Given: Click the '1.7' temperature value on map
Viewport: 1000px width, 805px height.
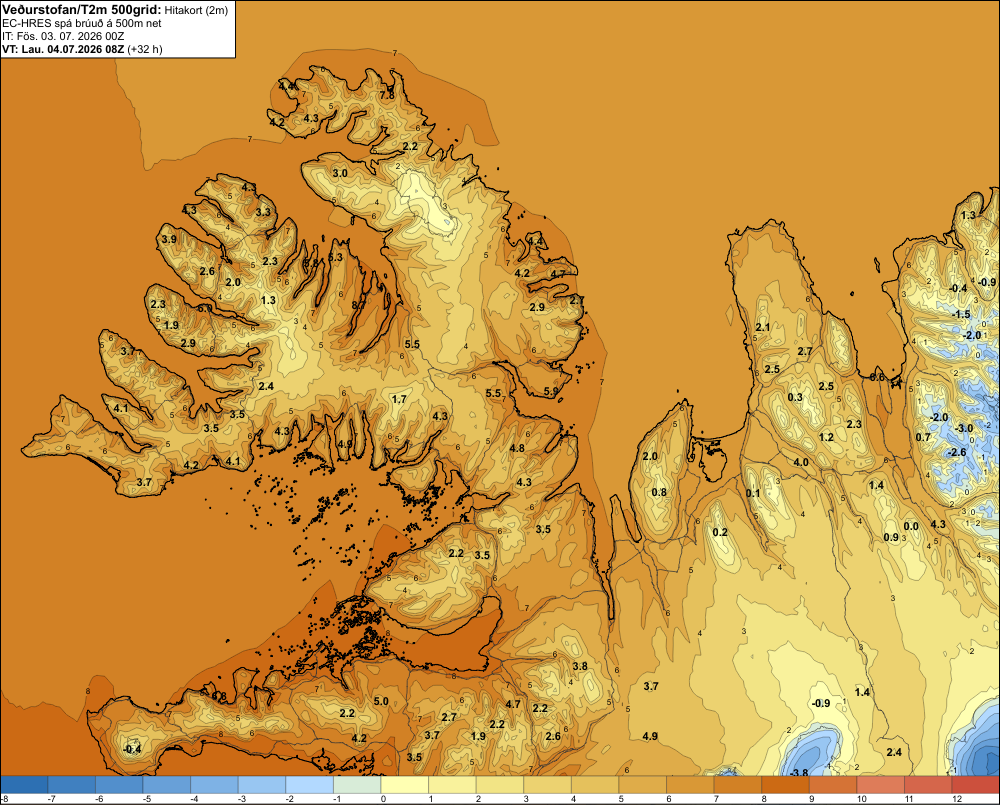Looking at the screenshot, I should point(399,399).
